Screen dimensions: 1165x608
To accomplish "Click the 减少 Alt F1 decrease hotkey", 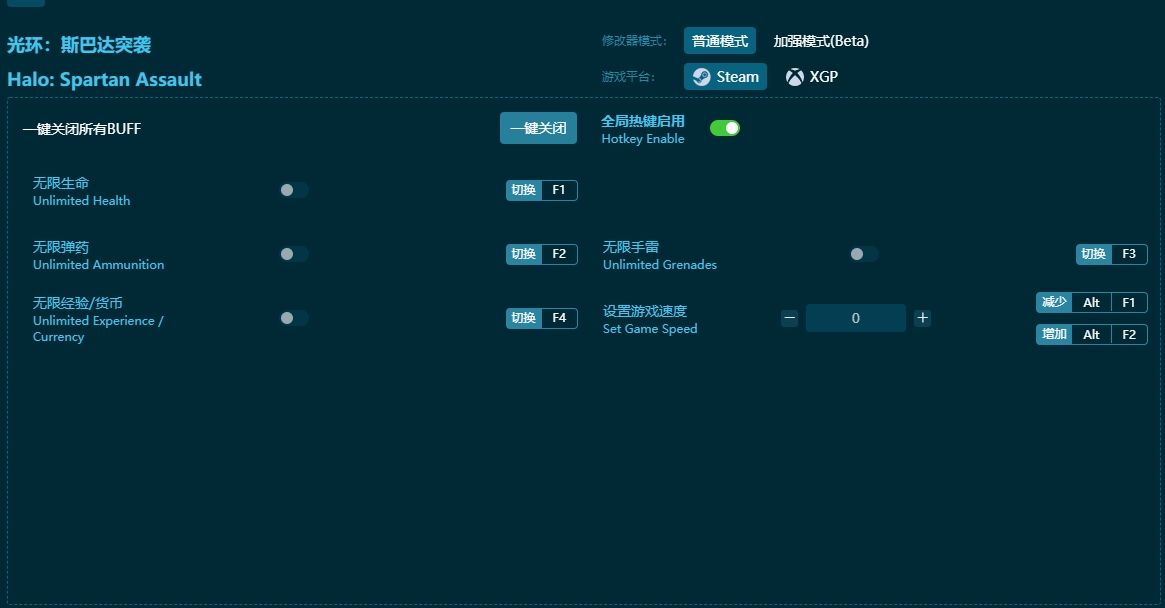I will pyautogui.click(x=1092, y=303).
